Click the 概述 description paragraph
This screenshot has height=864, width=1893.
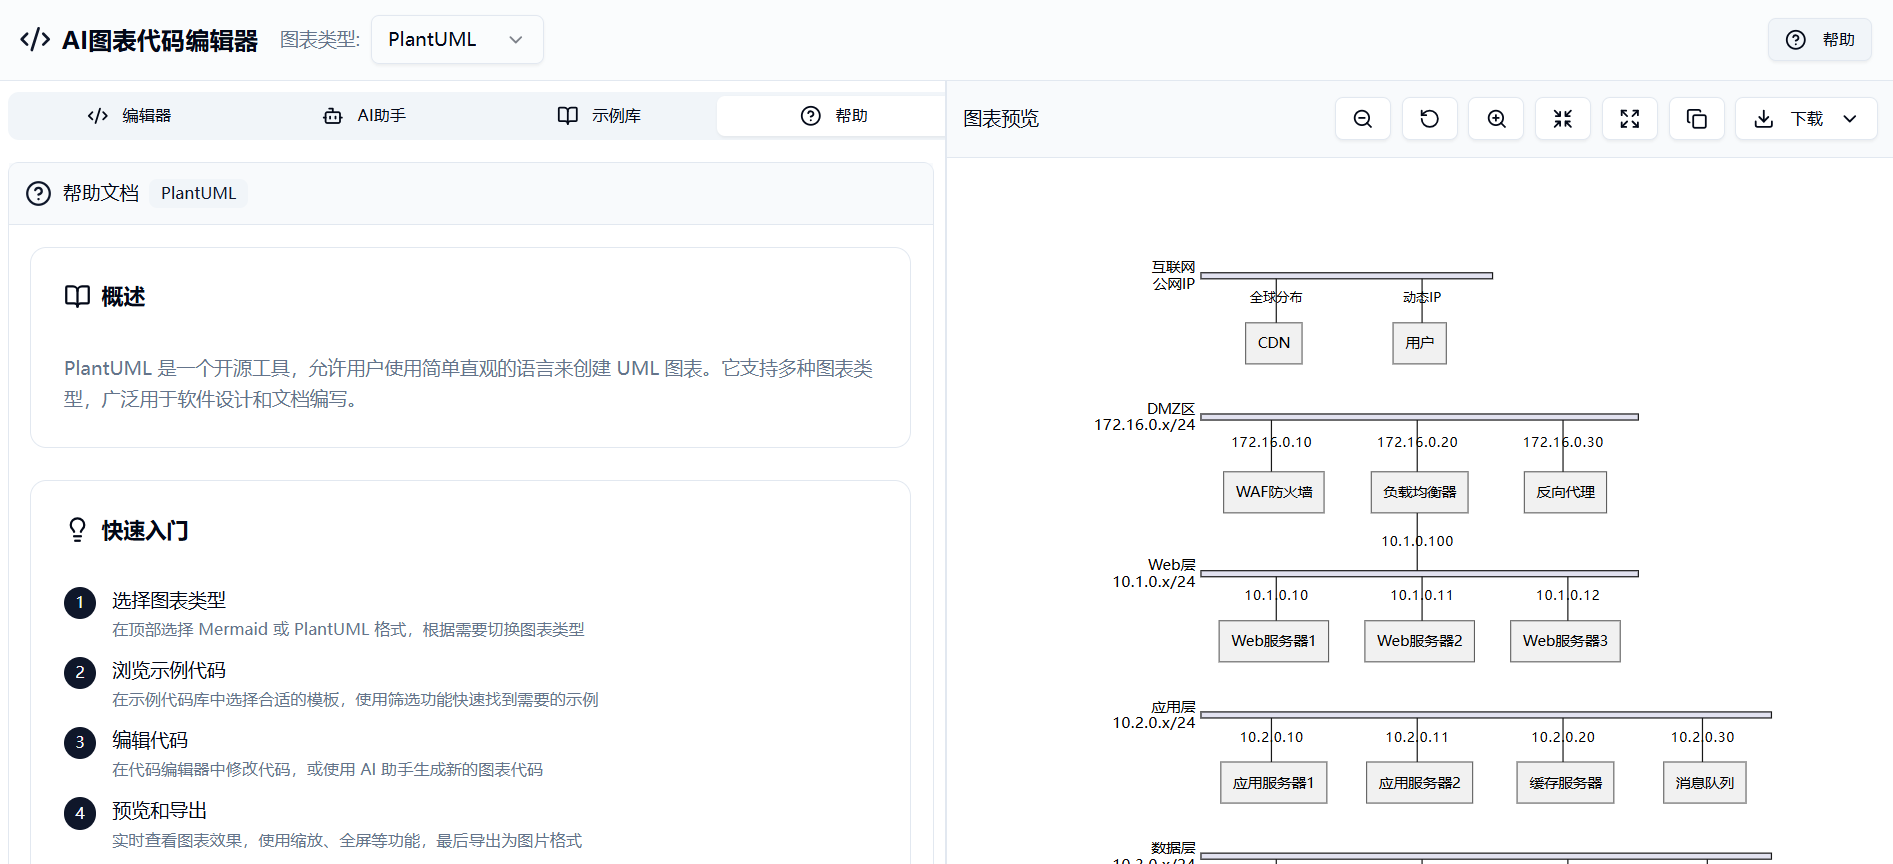[469, 384]
